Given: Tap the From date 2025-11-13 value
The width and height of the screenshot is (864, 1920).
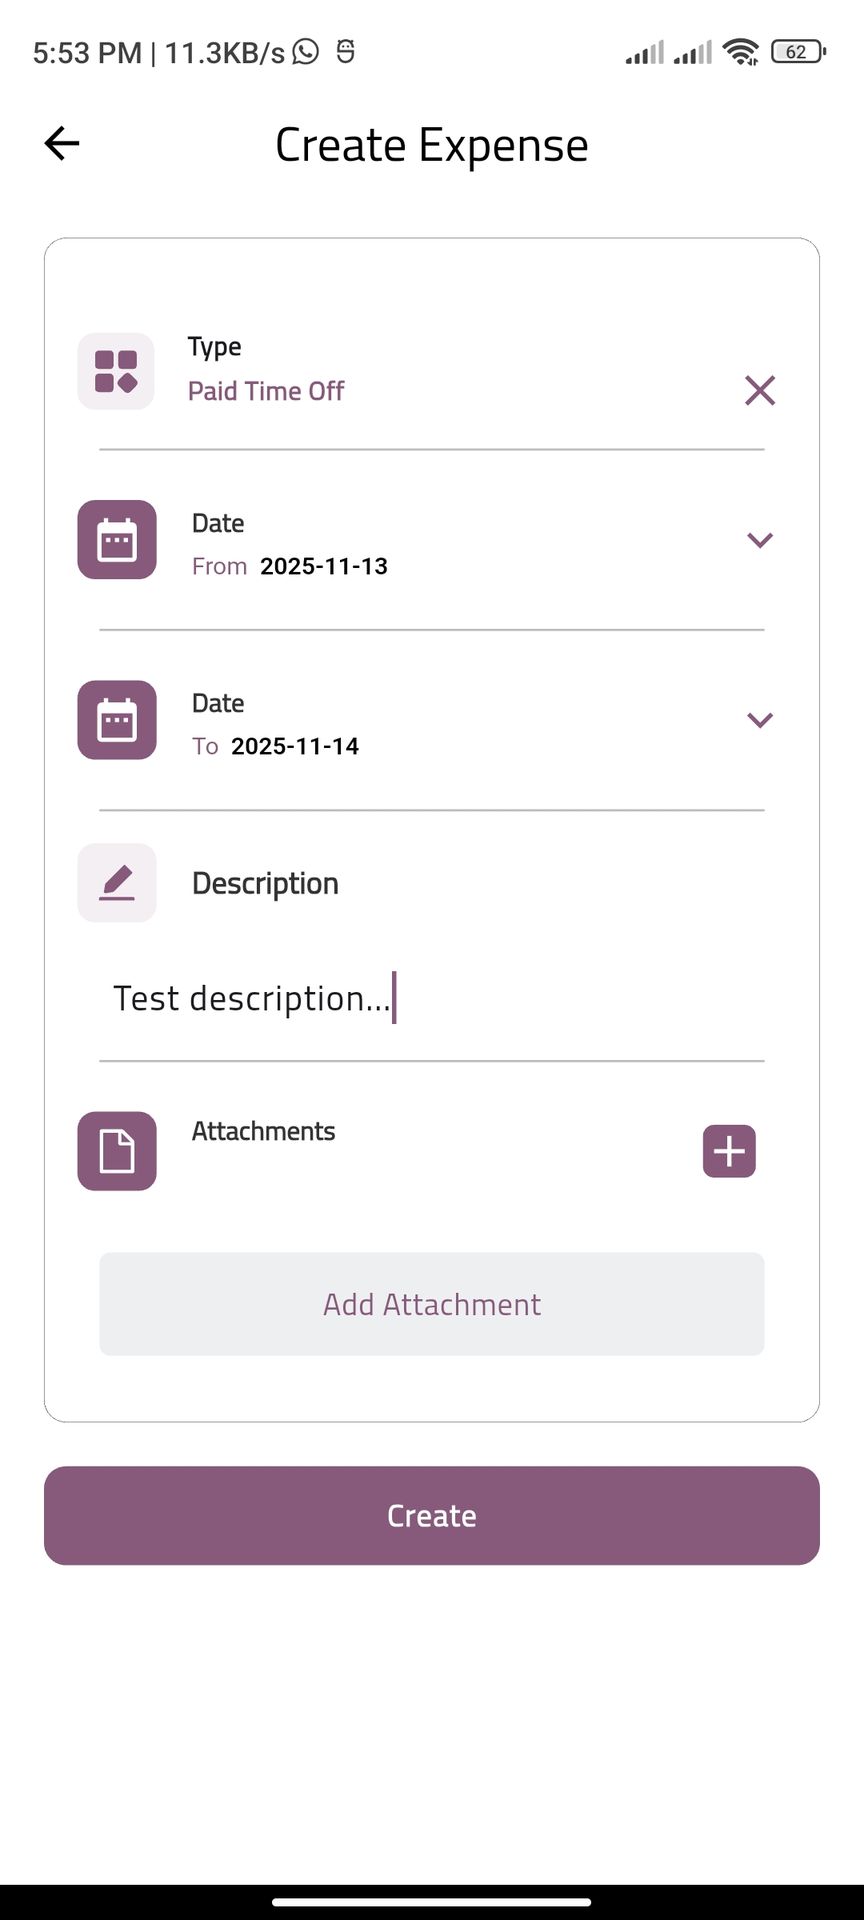Looking at the screenshot, I should [x=323, y=566].
